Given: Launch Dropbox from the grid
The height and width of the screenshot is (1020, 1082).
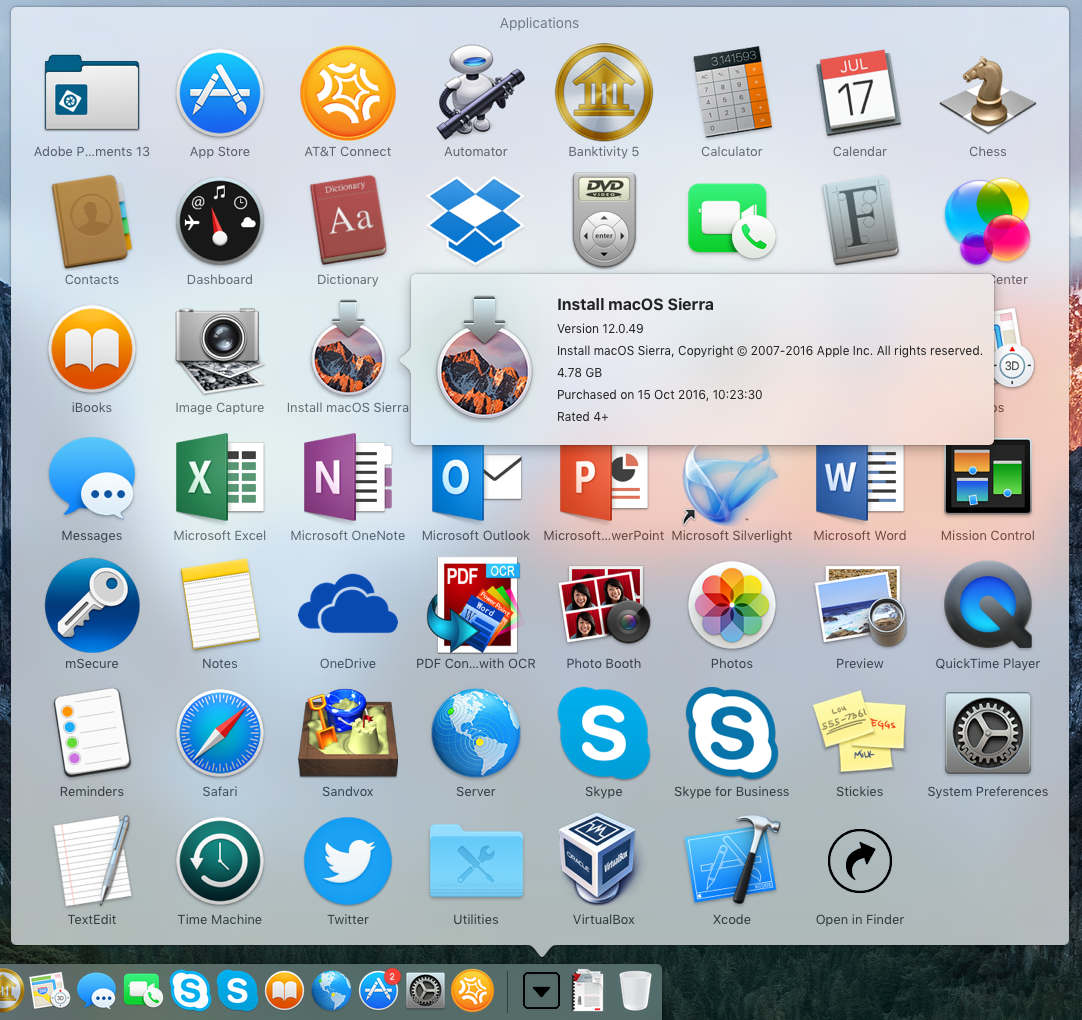Looking at the screenshot, I should [x=475, y=219].
